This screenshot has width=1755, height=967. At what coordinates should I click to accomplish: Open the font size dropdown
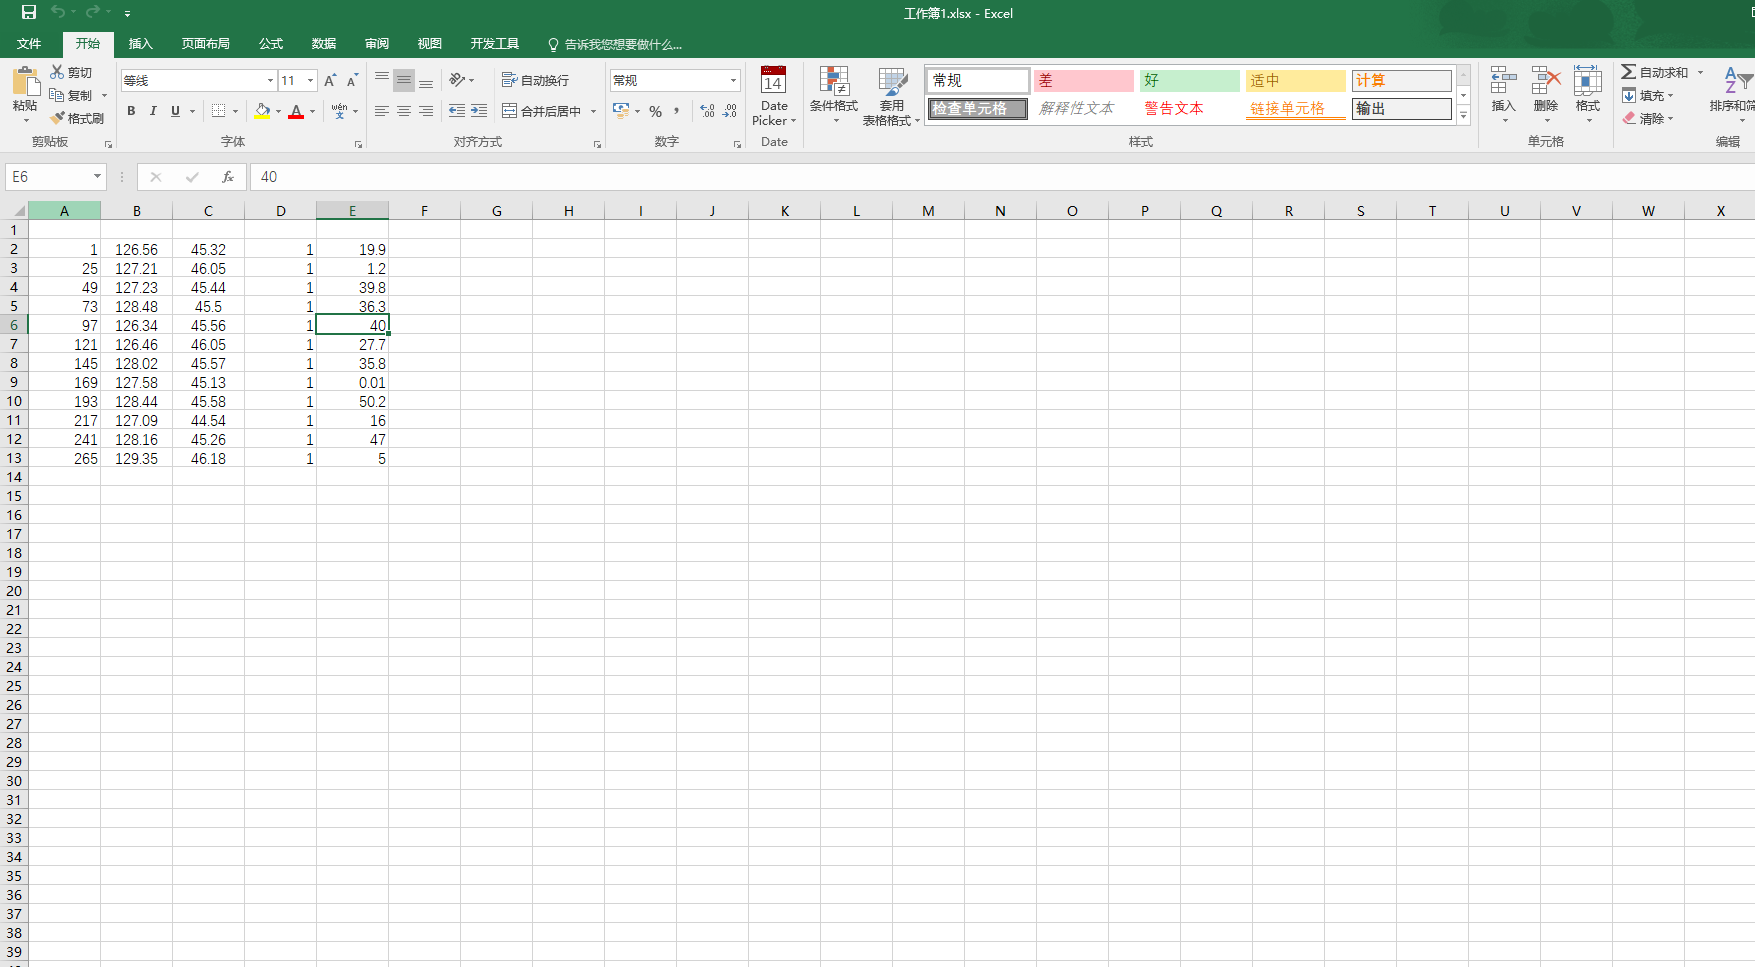(x=310, y=80)
